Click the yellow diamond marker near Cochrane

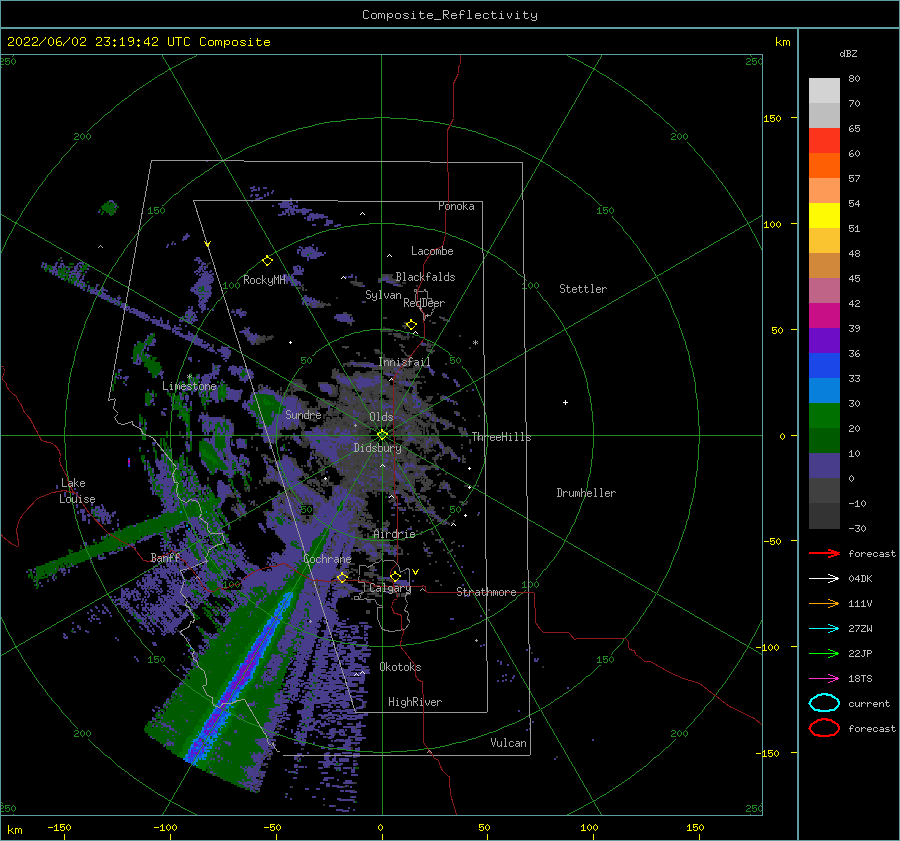click(342, 577)
